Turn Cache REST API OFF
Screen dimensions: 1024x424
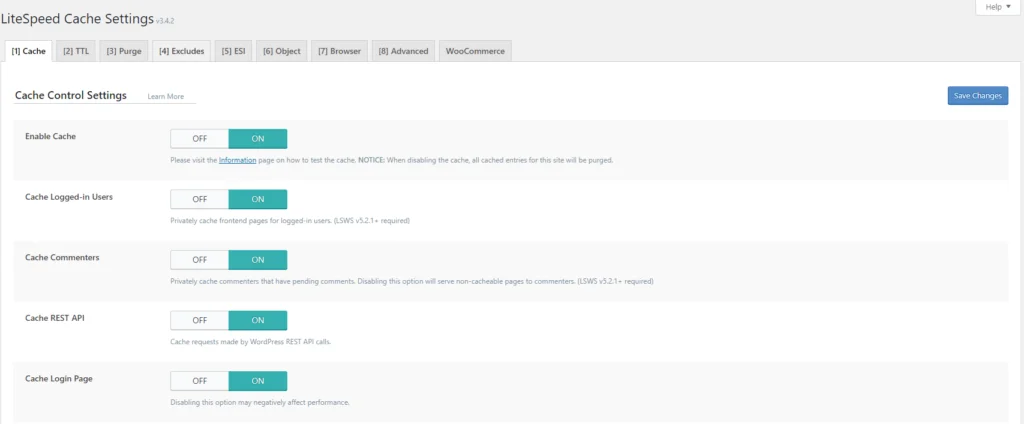point(200,320)
